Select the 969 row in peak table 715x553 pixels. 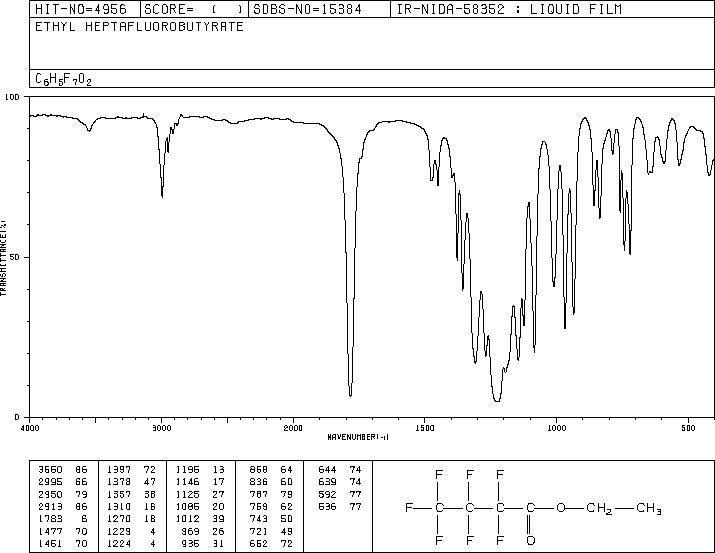pos(200,531)
